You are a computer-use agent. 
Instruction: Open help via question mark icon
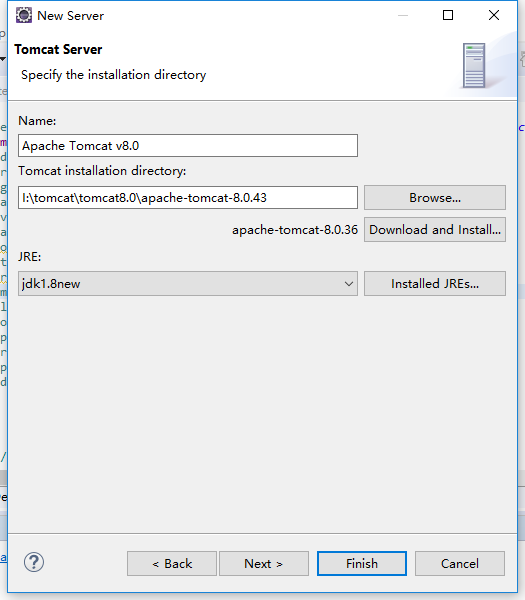(x=34, y=562)
